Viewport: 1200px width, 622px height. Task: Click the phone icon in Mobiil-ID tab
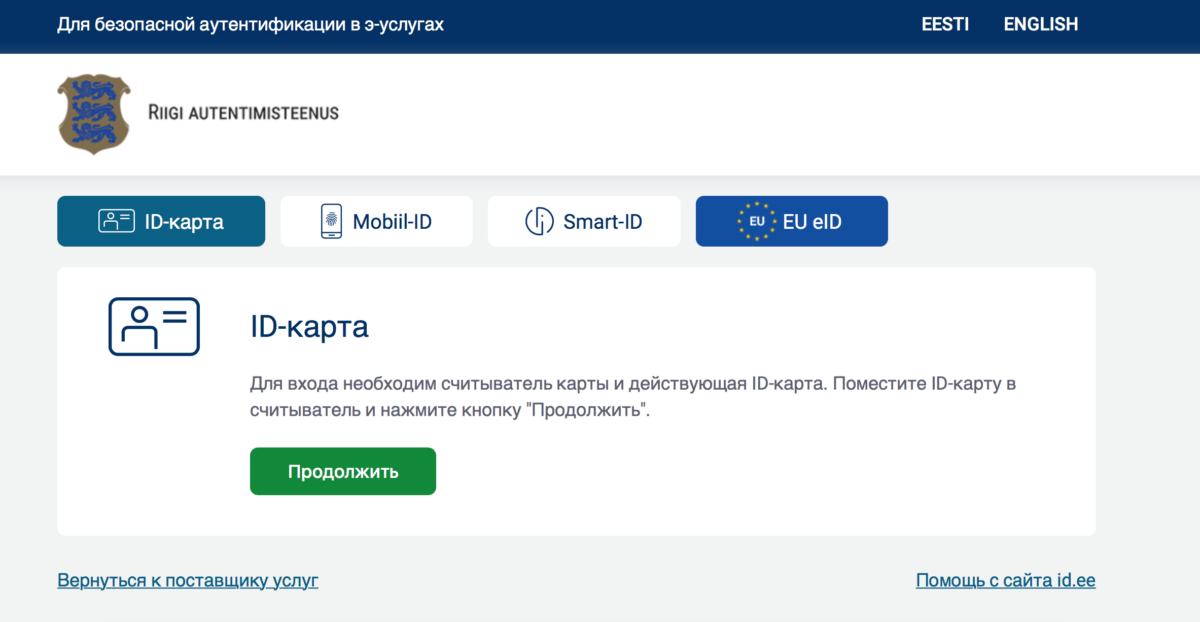tap(331, 221)
